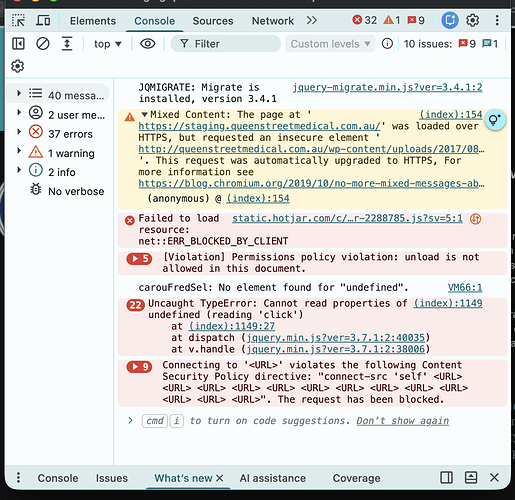
Task: Click the red error count 32 badge
Action: point(365,20)
